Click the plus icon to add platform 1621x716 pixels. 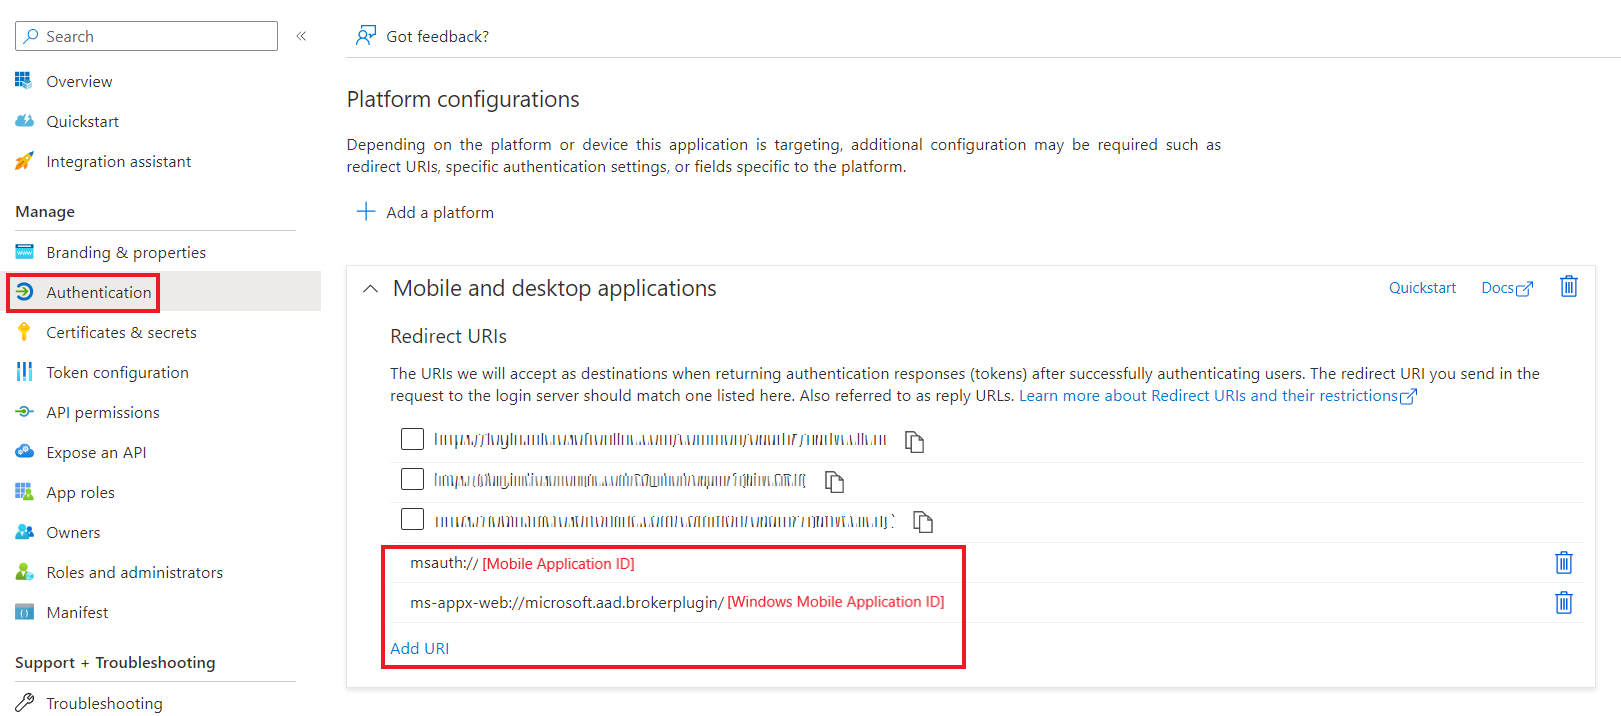pyautogui.click(x=366, y=212)
